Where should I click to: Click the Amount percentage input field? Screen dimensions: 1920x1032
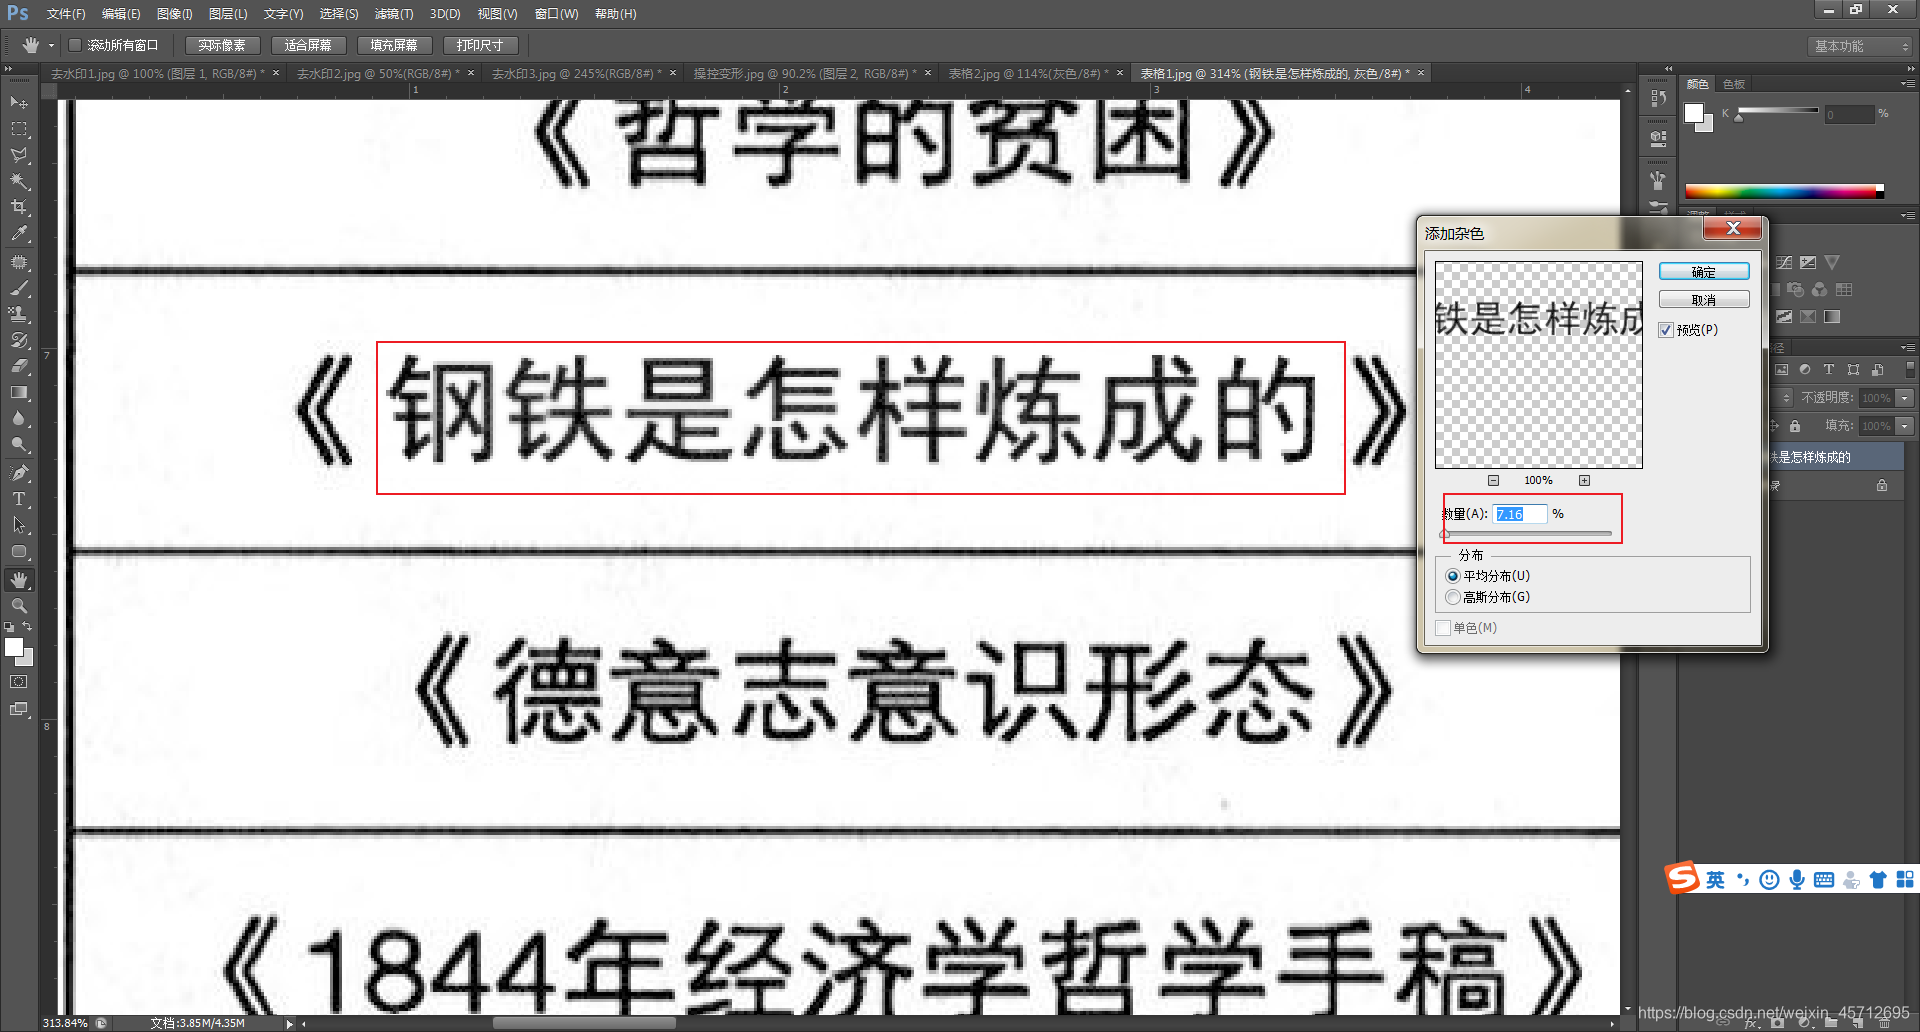[x=1520, y=514]
